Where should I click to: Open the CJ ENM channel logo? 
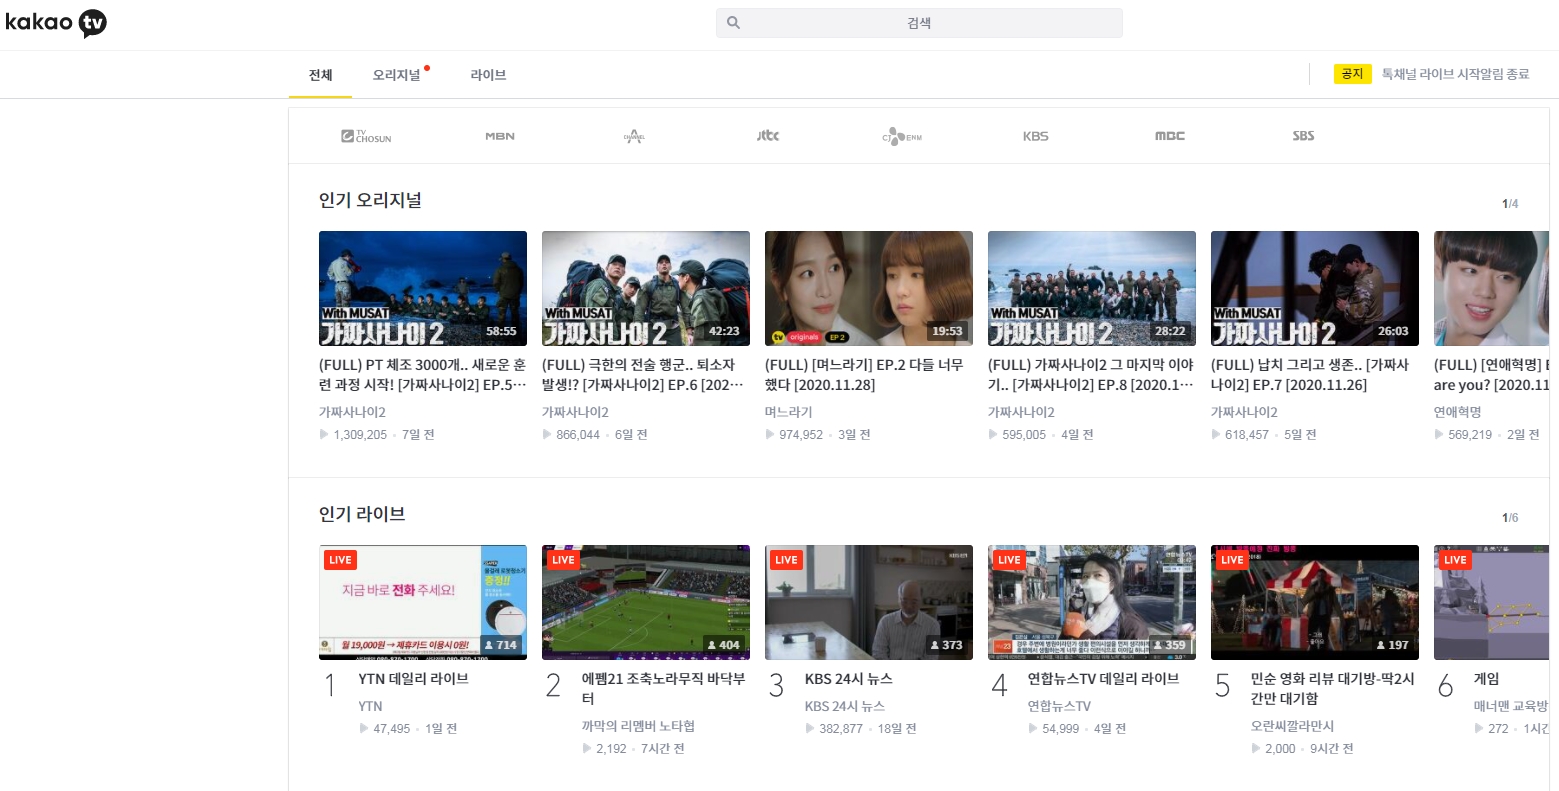pyautogui.click(x=902, y=136)
